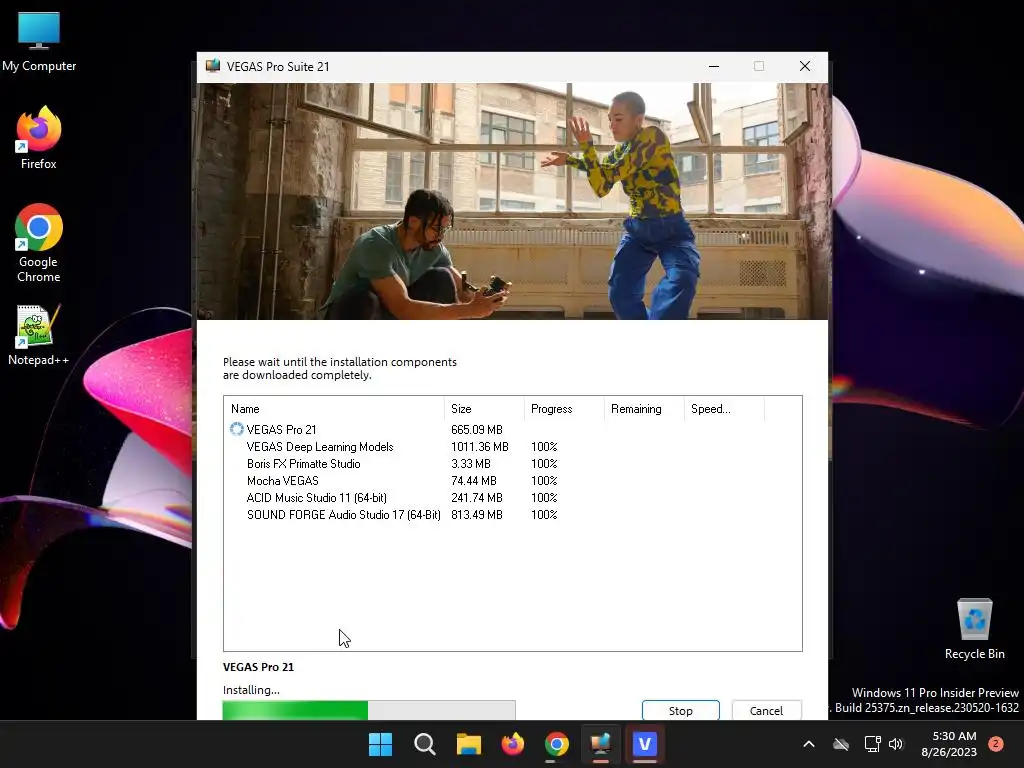1024x768 pixels.
Task: Open File Explorer from the taskbar
Action: click(469, 744)
